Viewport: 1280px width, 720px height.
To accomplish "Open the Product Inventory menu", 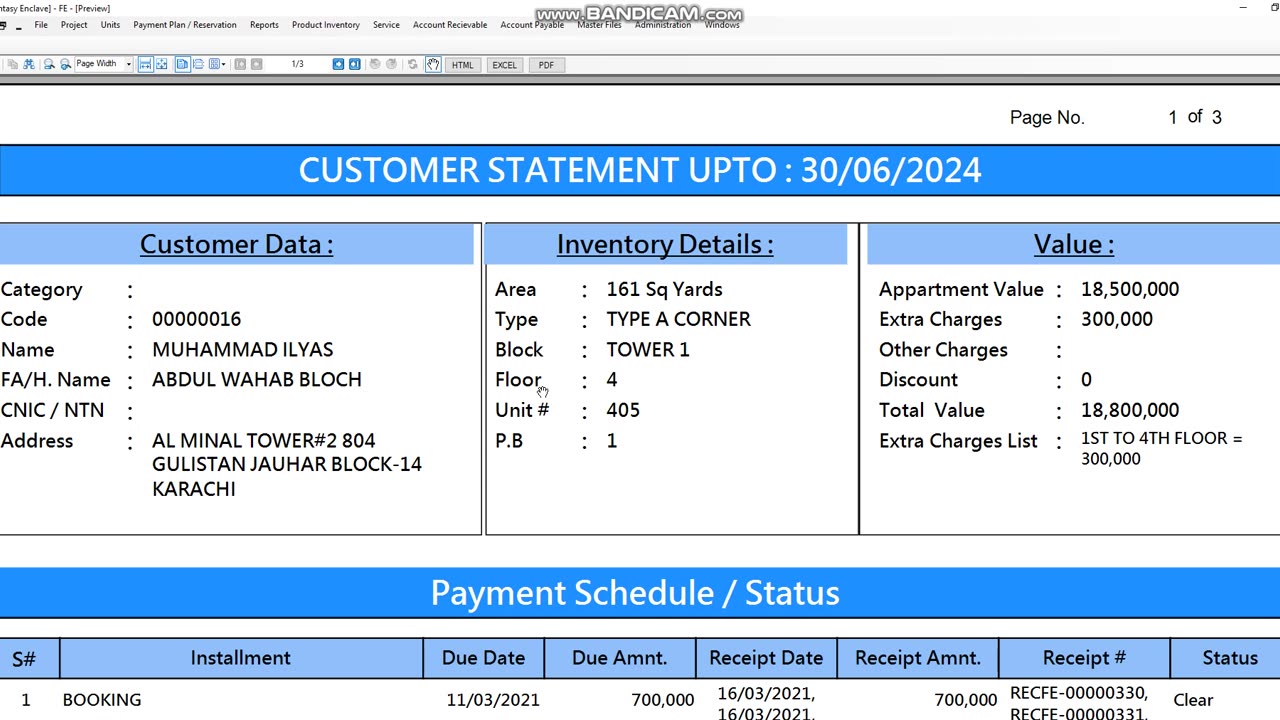I will [x=326, y=25].
